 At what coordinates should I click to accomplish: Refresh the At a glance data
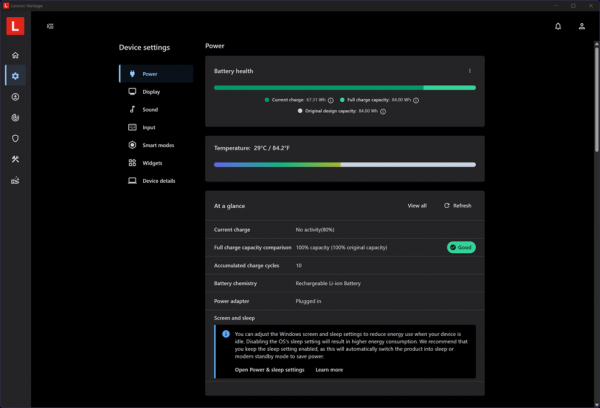457,206
